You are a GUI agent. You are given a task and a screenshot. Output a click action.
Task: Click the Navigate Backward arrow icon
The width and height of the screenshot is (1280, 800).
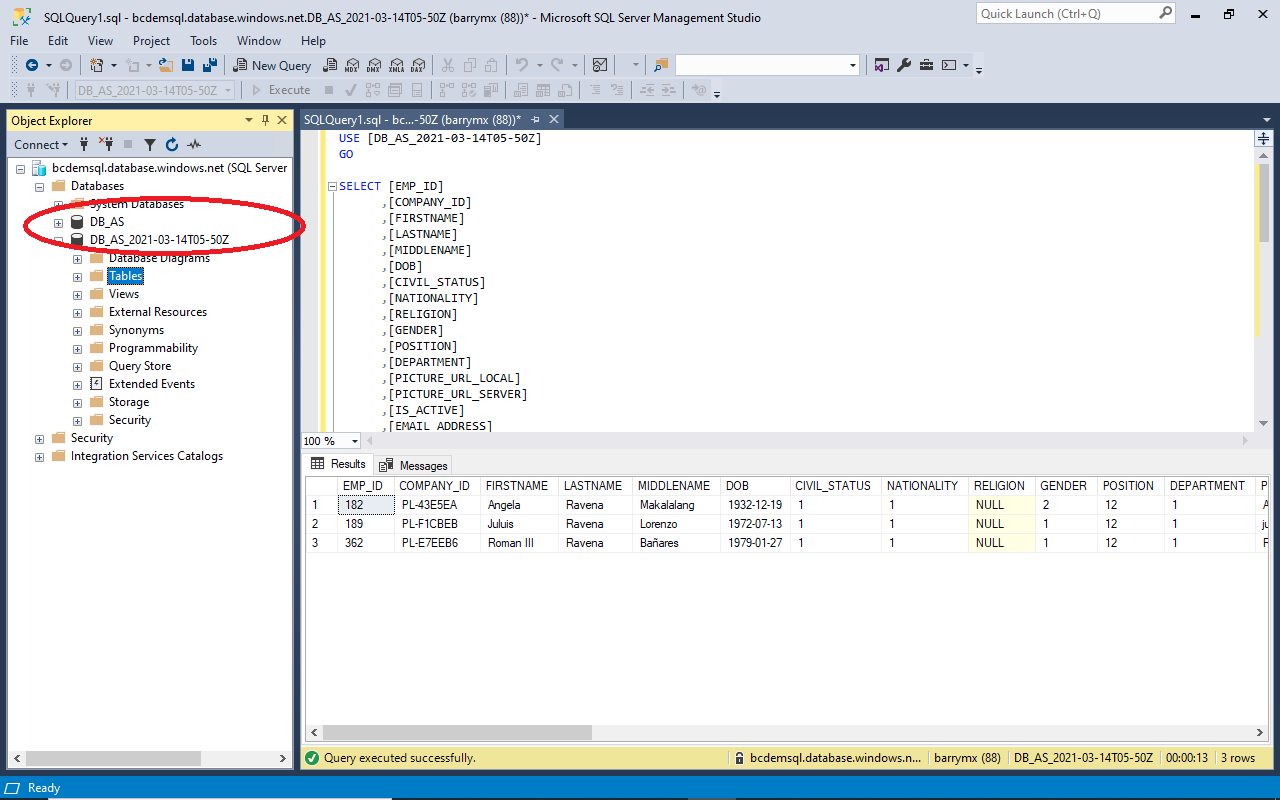click(x=32, y=65)
